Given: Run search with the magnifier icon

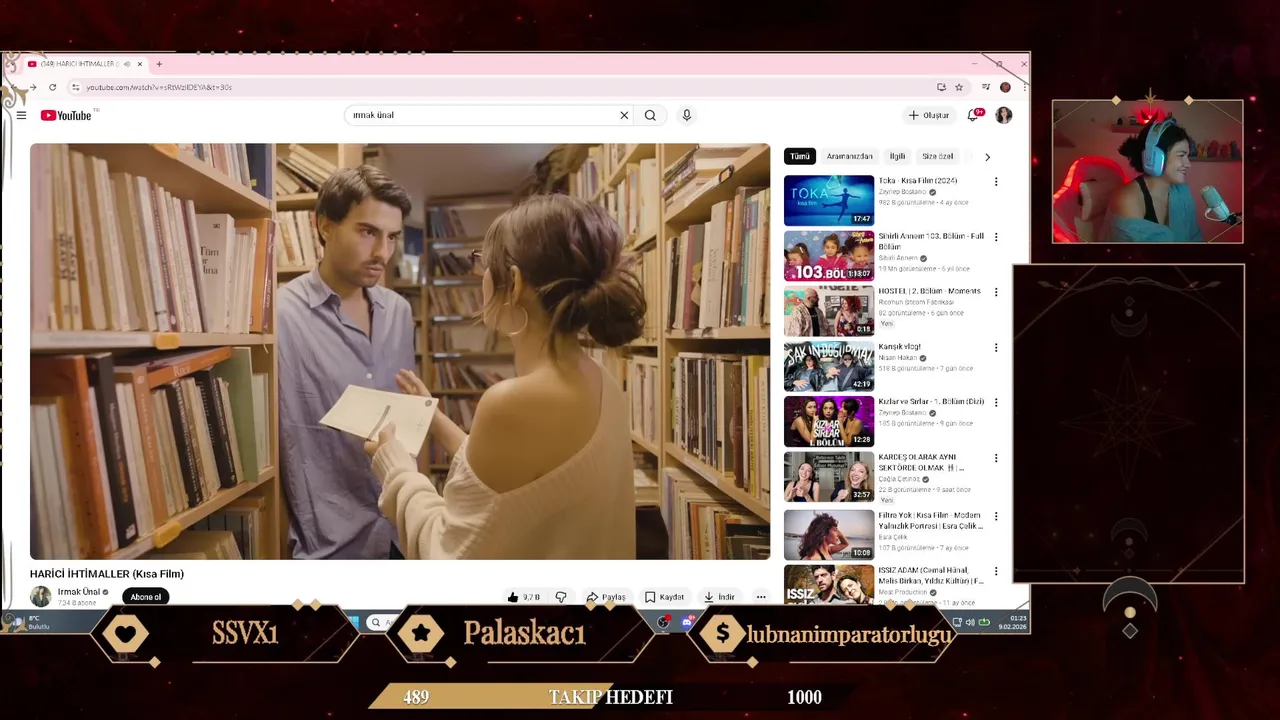Looking at the screenshot, I should (x=650, y=115).
